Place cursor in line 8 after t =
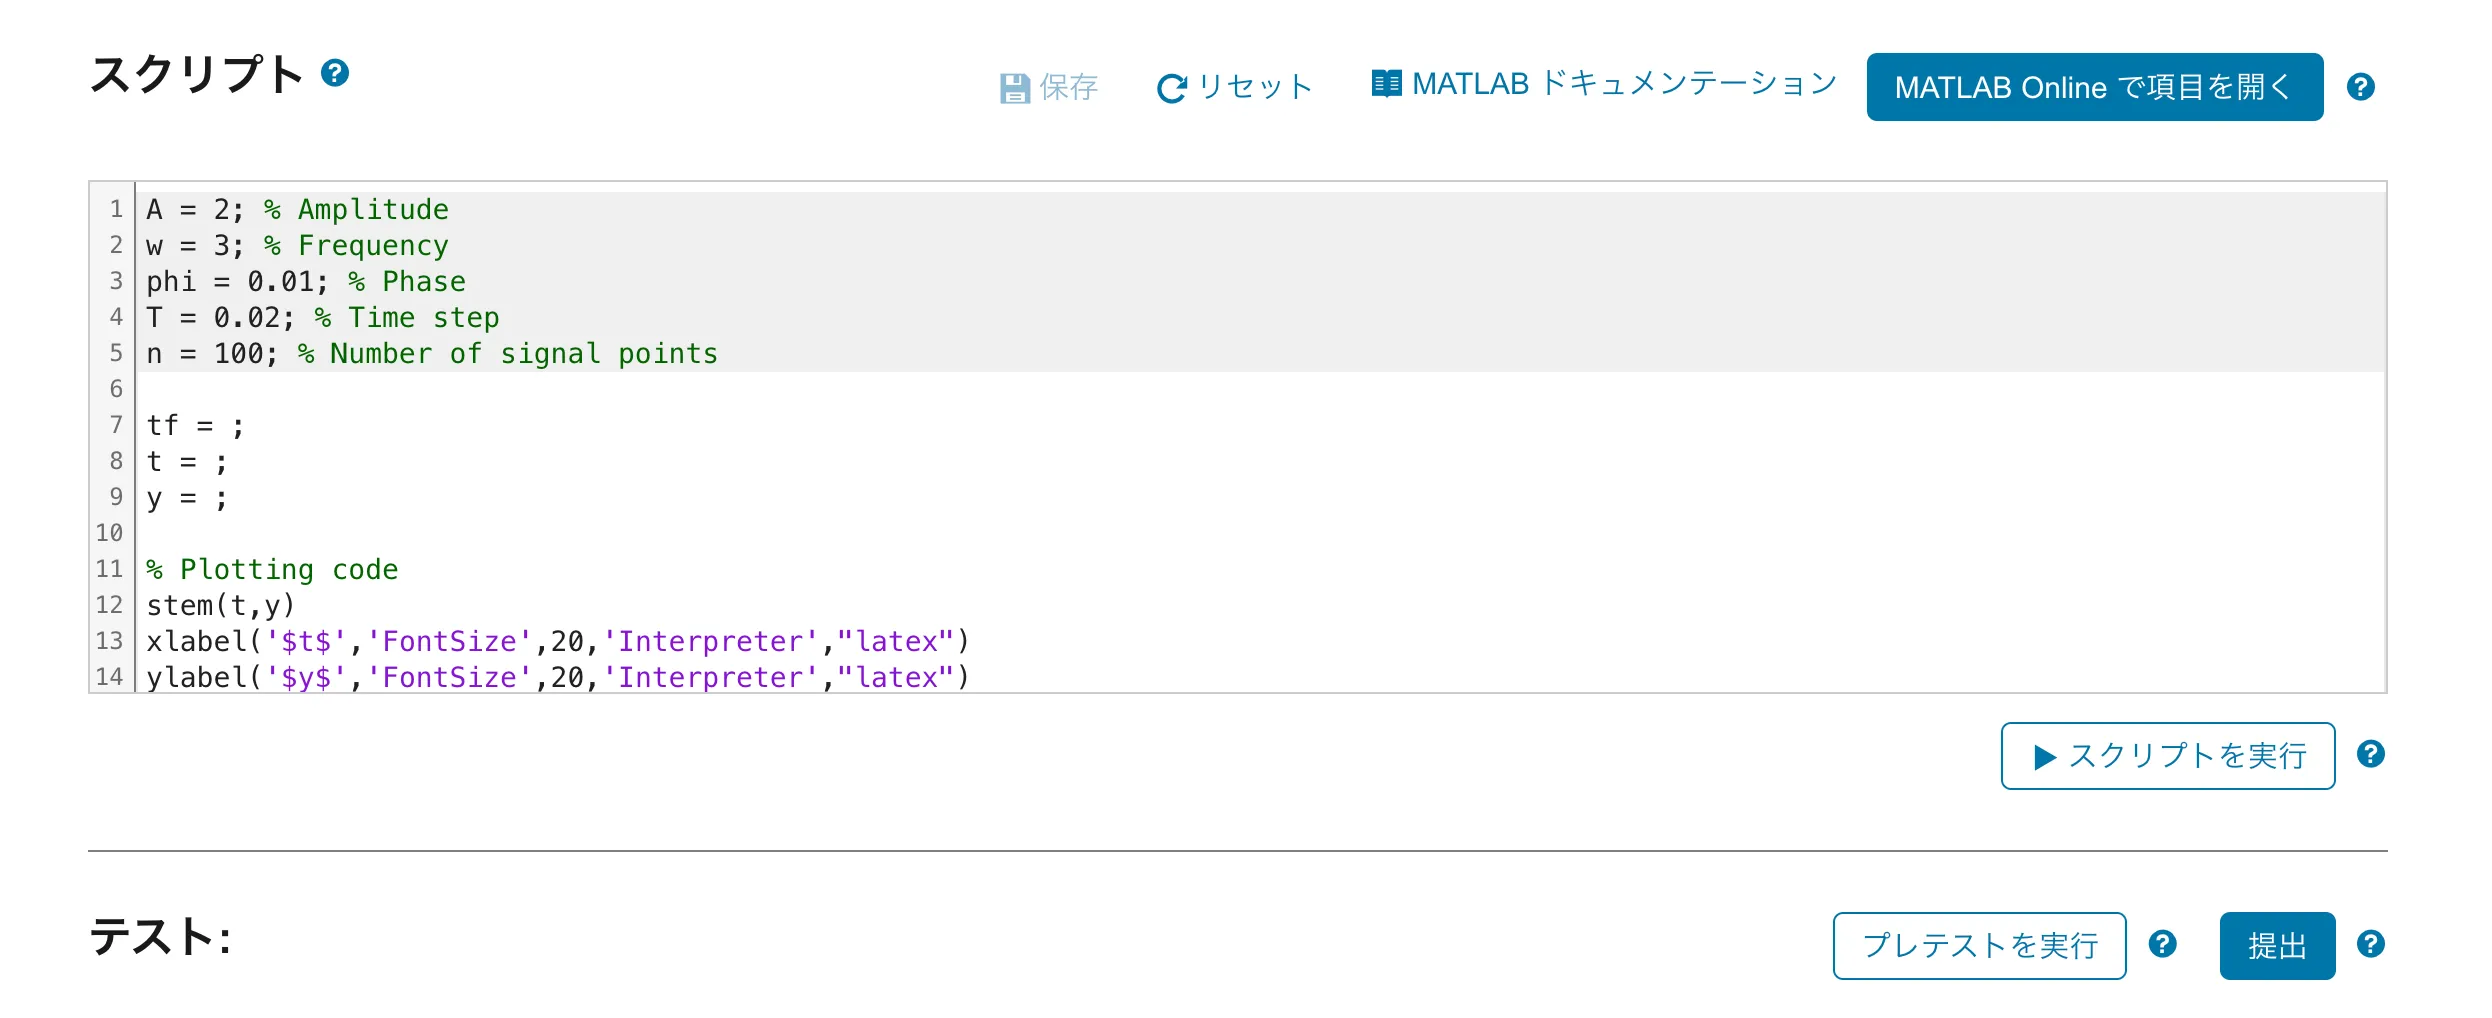The image size is (2492, 1018). [206, 462]
